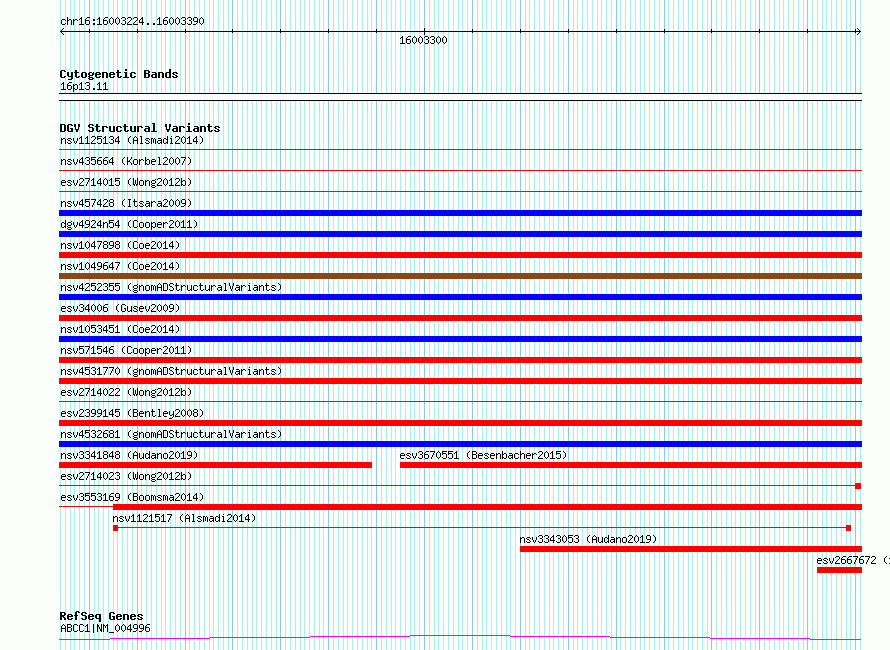Open nsv4532681 (gnomADStructuralVariants) label
890x650 pixels.
171,434
